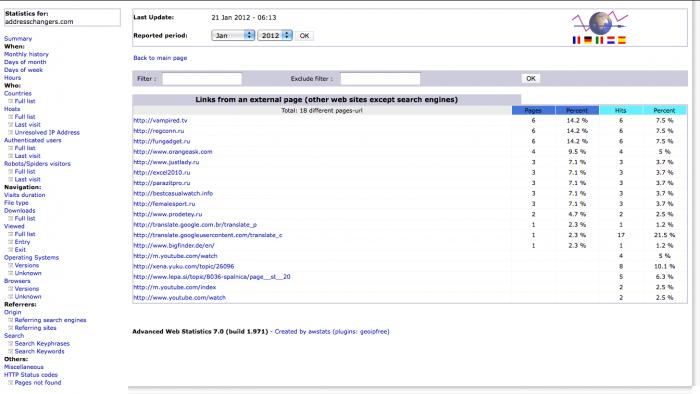Open Origin under Referrers
The width and height of the screenshot is (700, 394).
[x=12, y=312]
